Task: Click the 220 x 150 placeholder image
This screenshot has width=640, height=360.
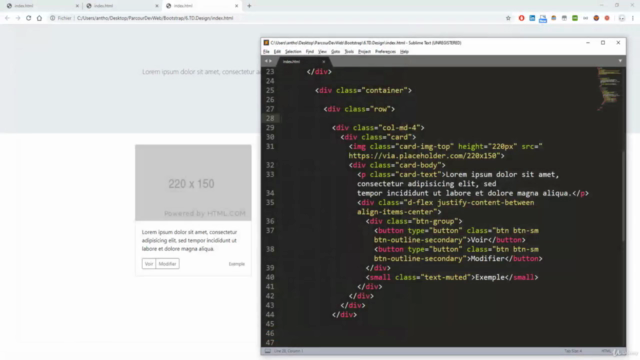Action: point(193,182)
